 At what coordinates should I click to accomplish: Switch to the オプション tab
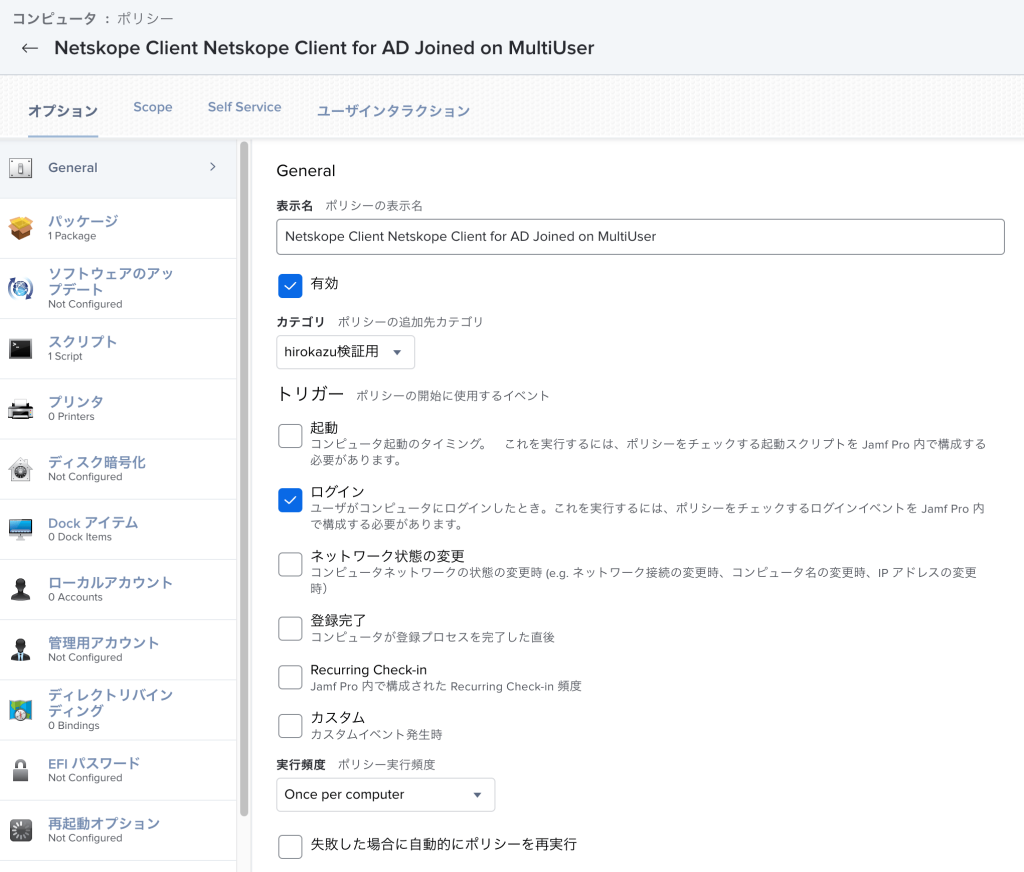tap(63, 110)
